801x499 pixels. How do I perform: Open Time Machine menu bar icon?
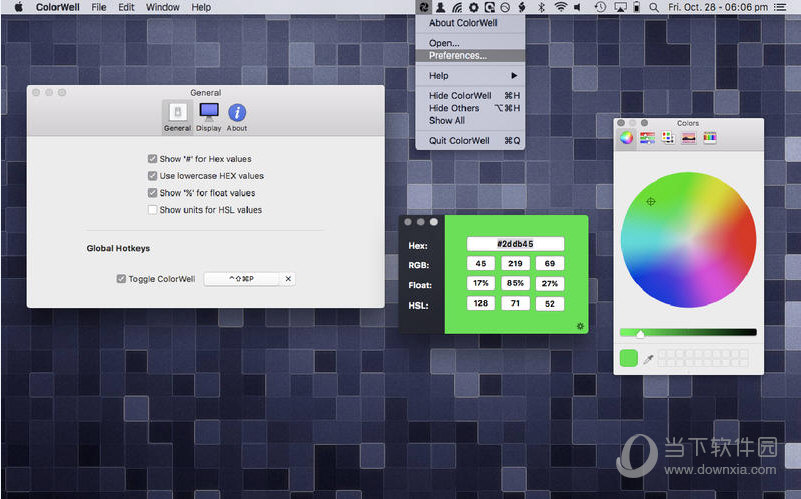tap(600, 7)
